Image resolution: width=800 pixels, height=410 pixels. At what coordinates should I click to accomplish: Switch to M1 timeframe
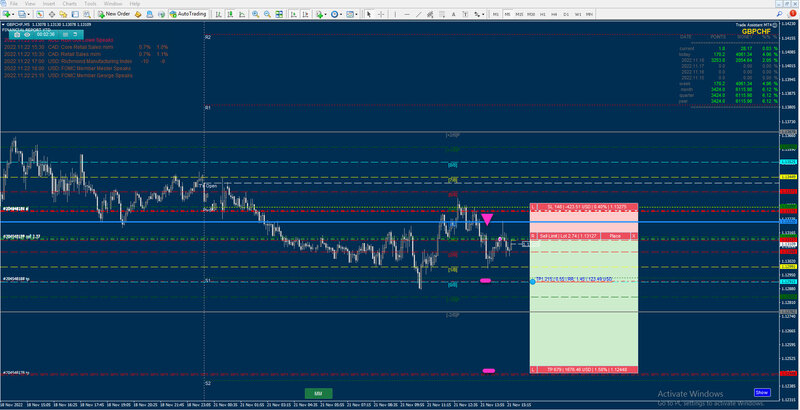[496, 14]
